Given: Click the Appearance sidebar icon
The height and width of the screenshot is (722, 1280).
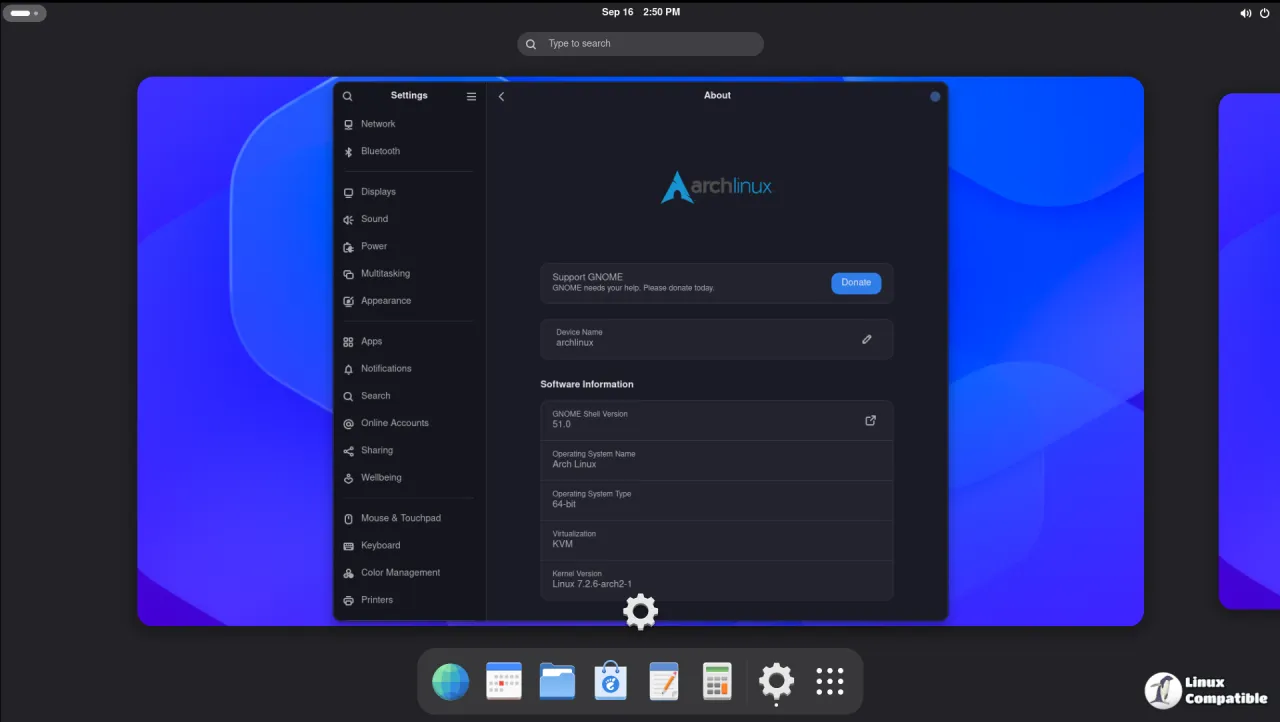Looking at the screenshot, I should 348,301.
